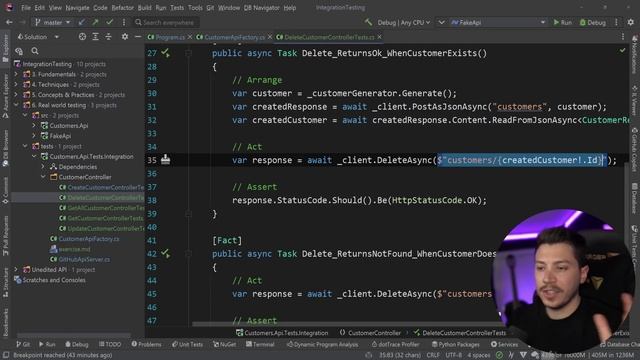Open the Navigate menu
Image resolution: width=640 pixels, height=360 pixels.
point(77,7)
